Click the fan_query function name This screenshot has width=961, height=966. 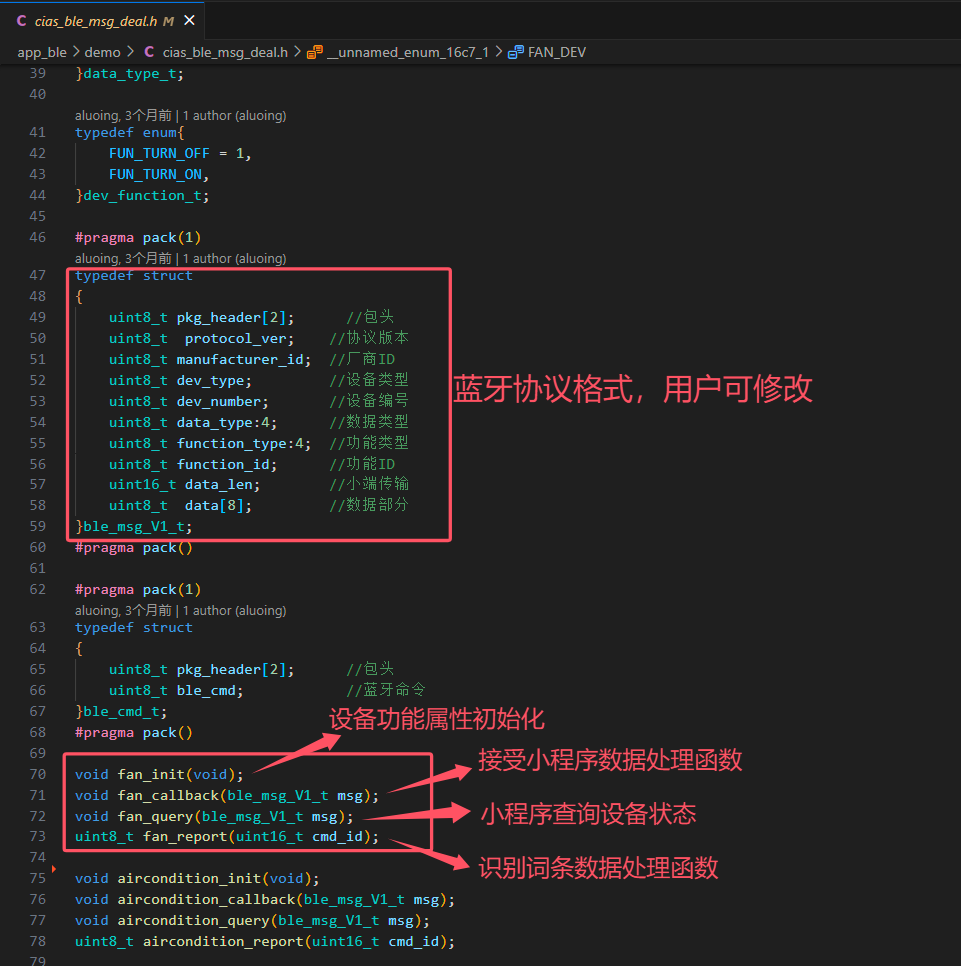[155, 816]
